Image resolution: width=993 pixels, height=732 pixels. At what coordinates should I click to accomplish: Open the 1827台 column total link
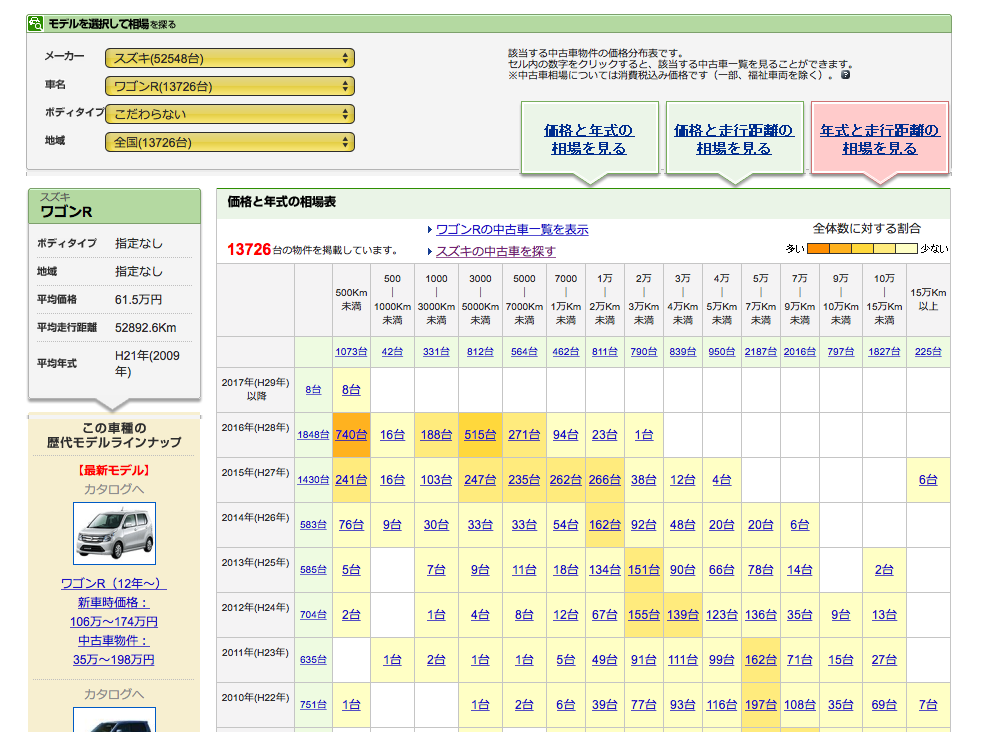884,351
